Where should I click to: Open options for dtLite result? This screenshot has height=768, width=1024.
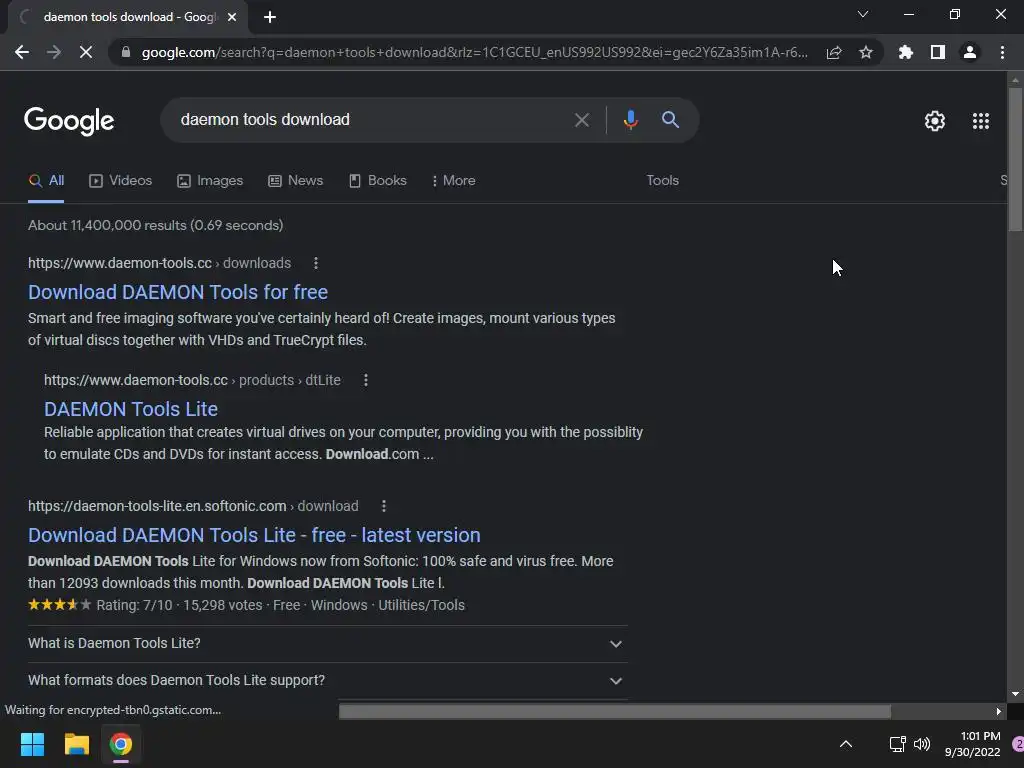366,380
